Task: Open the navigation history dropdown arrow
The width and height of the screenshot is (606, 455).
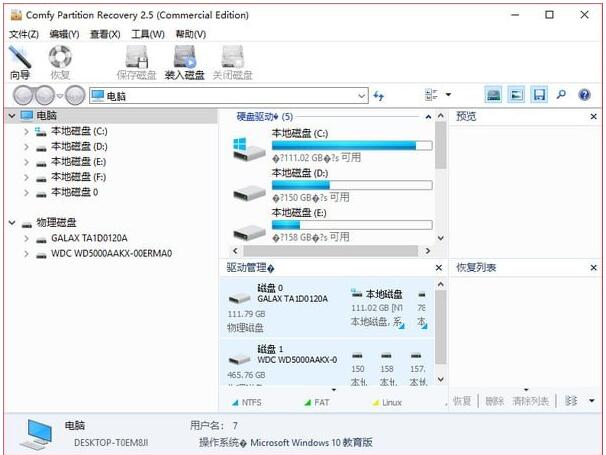Action: point(60,95)
